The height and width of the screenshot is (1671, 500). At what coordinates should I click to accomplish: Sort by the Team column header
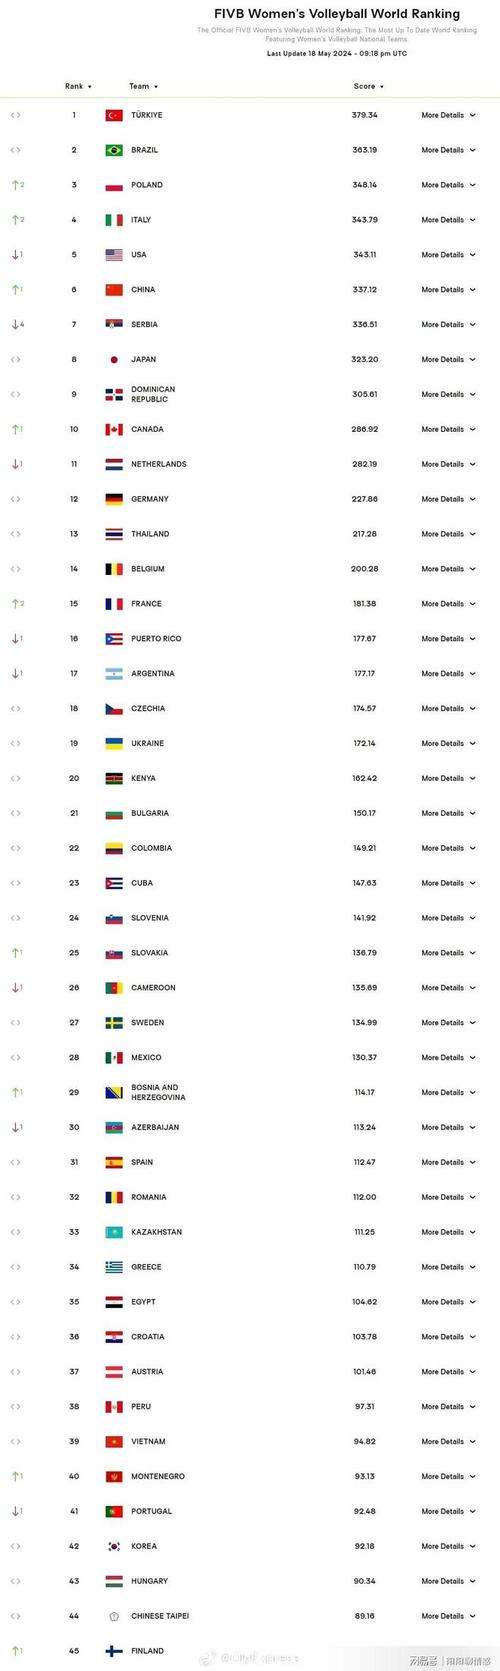[x=143, y=86]
